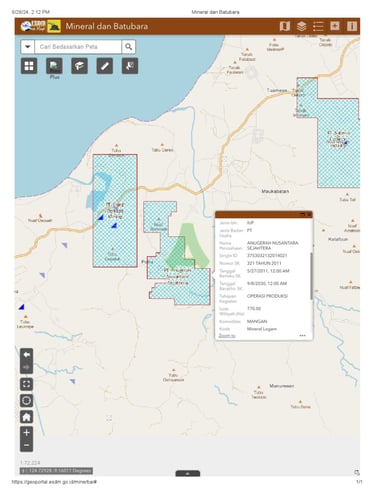Click the popup vertical scrollbar
The width and height of the screenshot is (375, 494).
click(x=311, y=276)
